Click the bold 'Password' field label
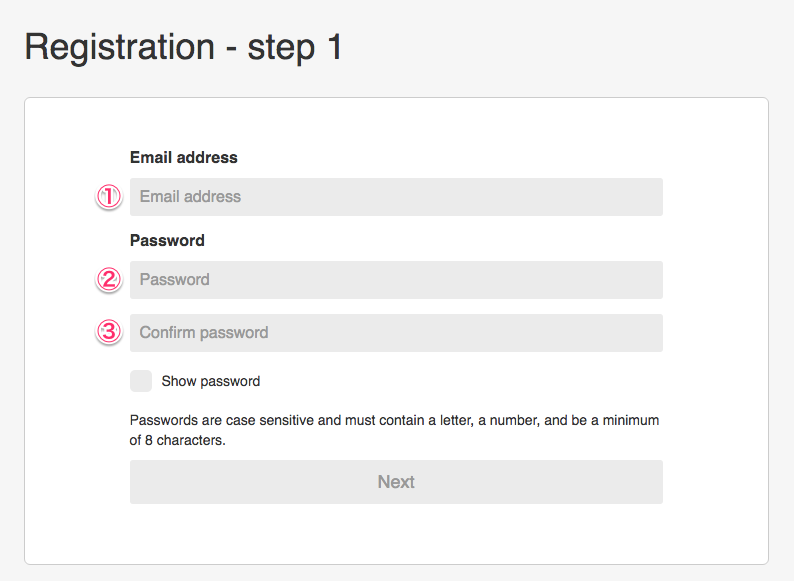794x581 pixels. pos(167,240)
